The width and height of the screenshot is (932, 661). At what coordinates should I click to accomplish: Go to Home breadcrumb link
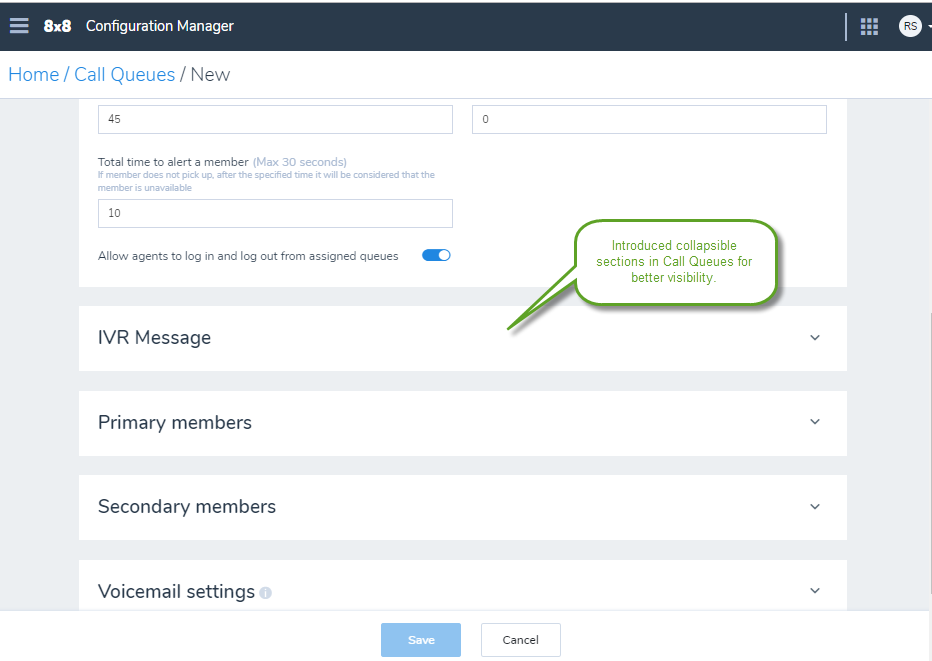[34, 75]
